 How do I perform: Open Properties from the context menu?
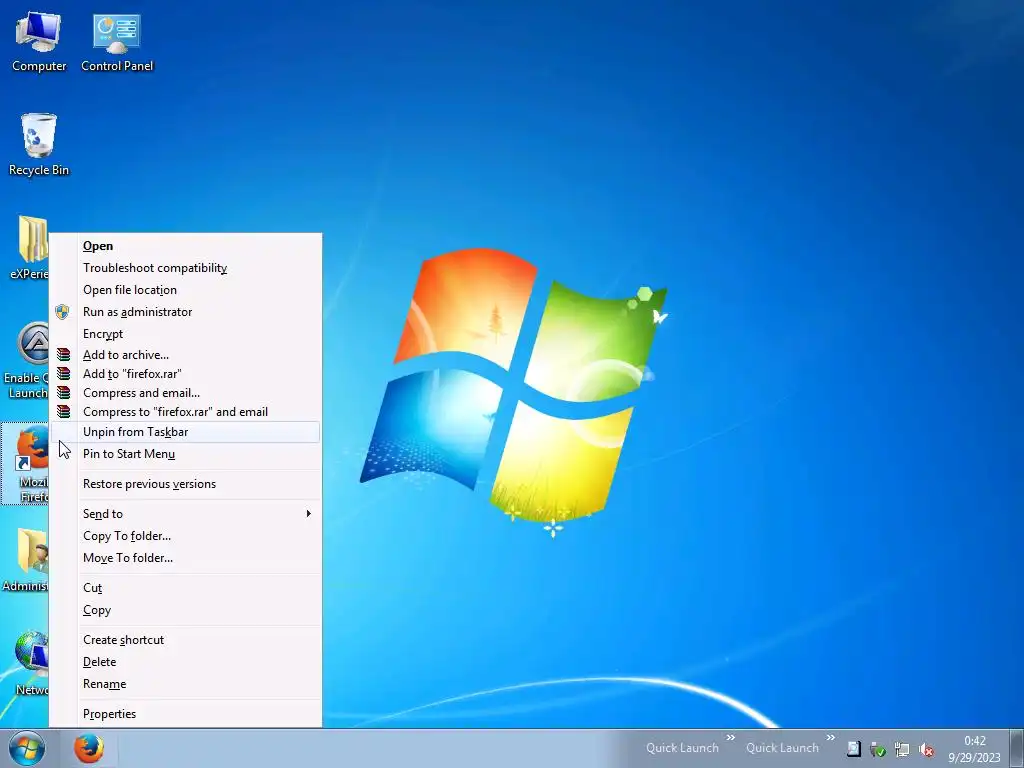point(185,714)
